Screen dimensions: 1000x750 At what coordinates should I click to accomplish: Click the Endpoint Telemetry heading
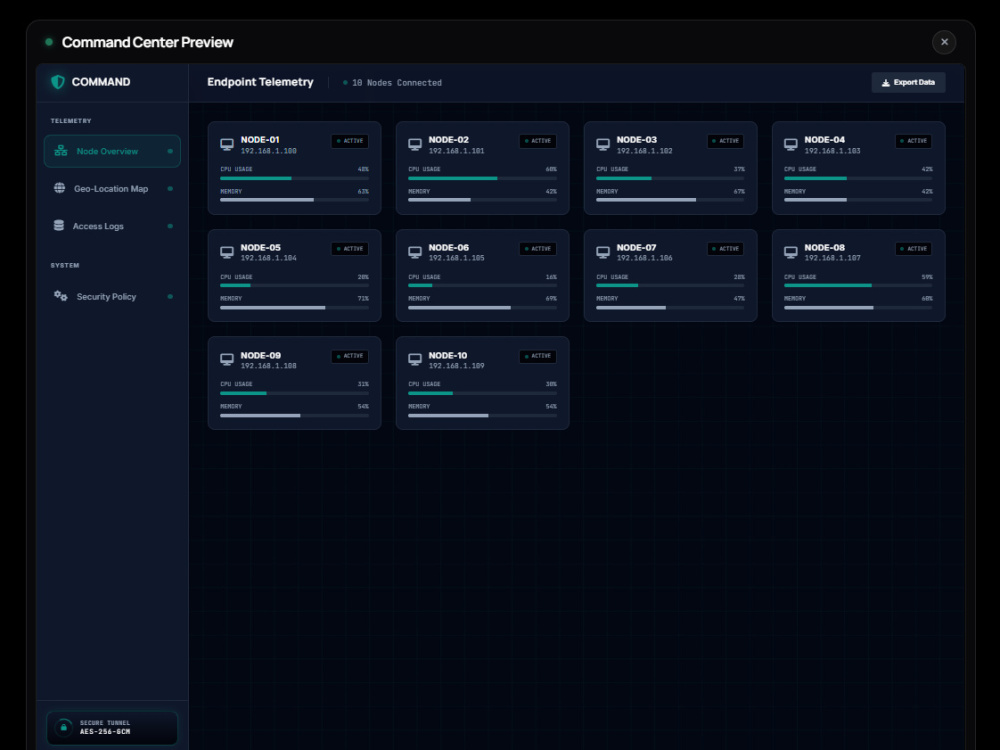tap(260, 82)
